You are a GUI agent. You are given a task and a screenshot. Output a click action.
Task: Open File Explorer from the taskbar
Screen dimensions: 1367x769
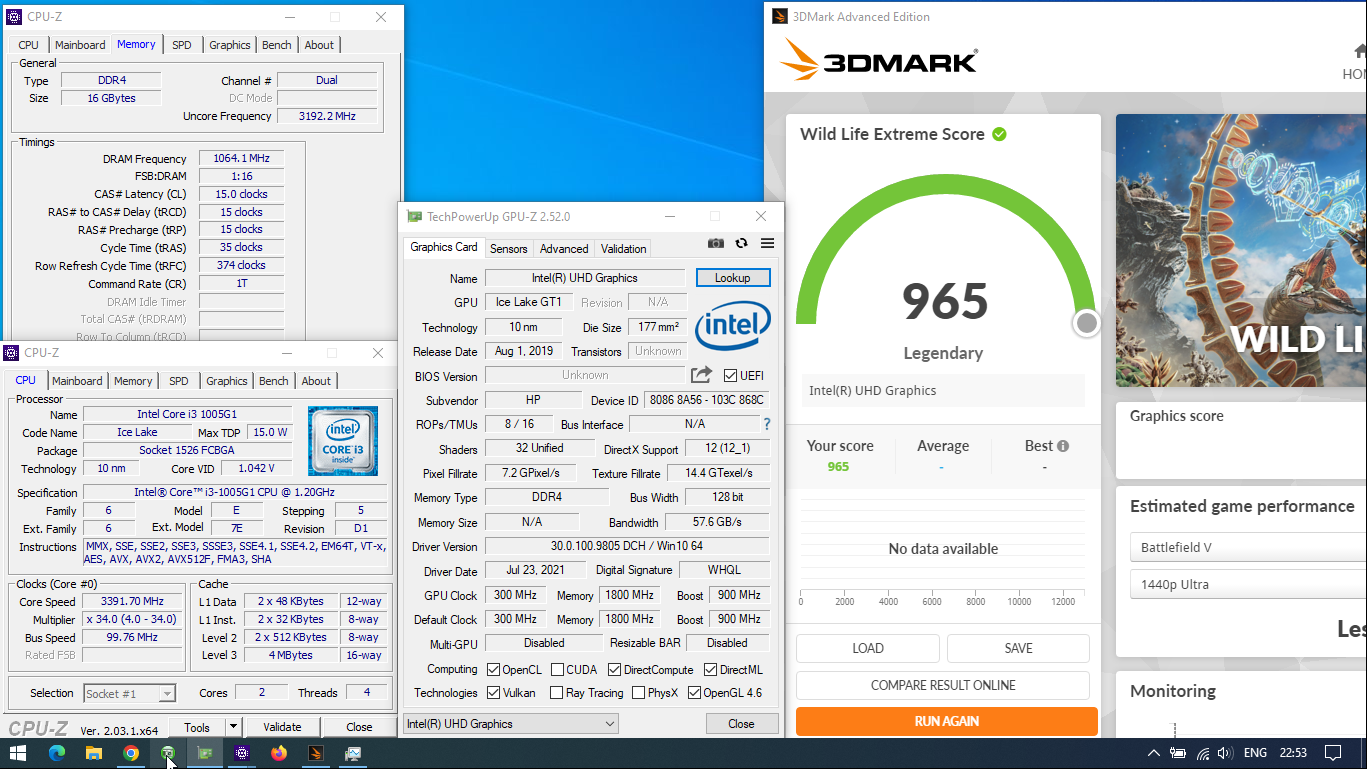(x=93, y=753)
